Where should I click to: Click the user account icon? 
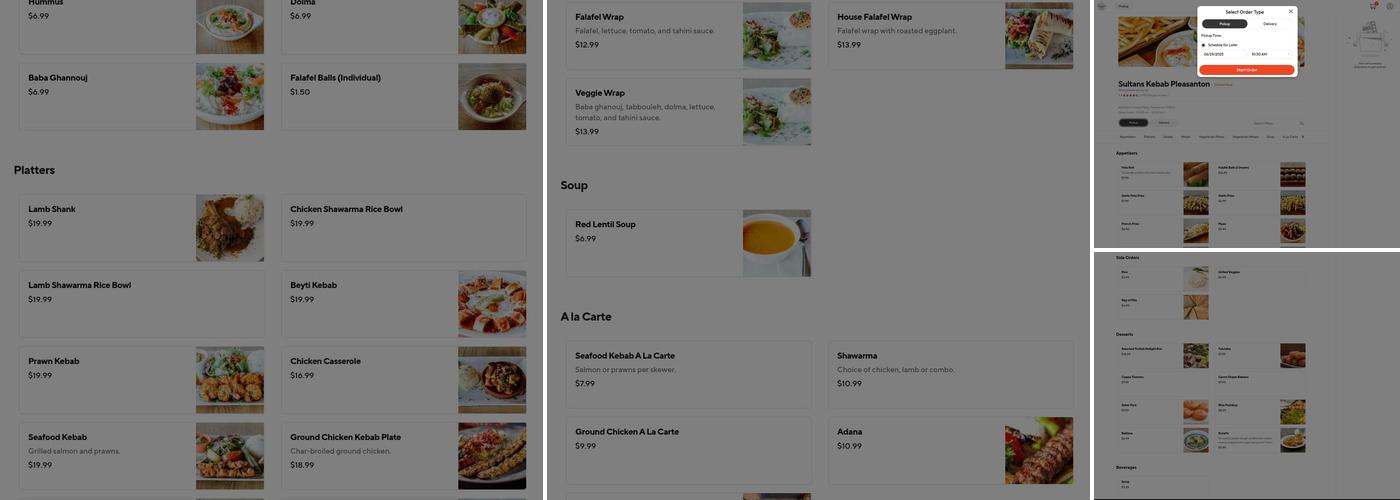click(x=1390, y=6)
